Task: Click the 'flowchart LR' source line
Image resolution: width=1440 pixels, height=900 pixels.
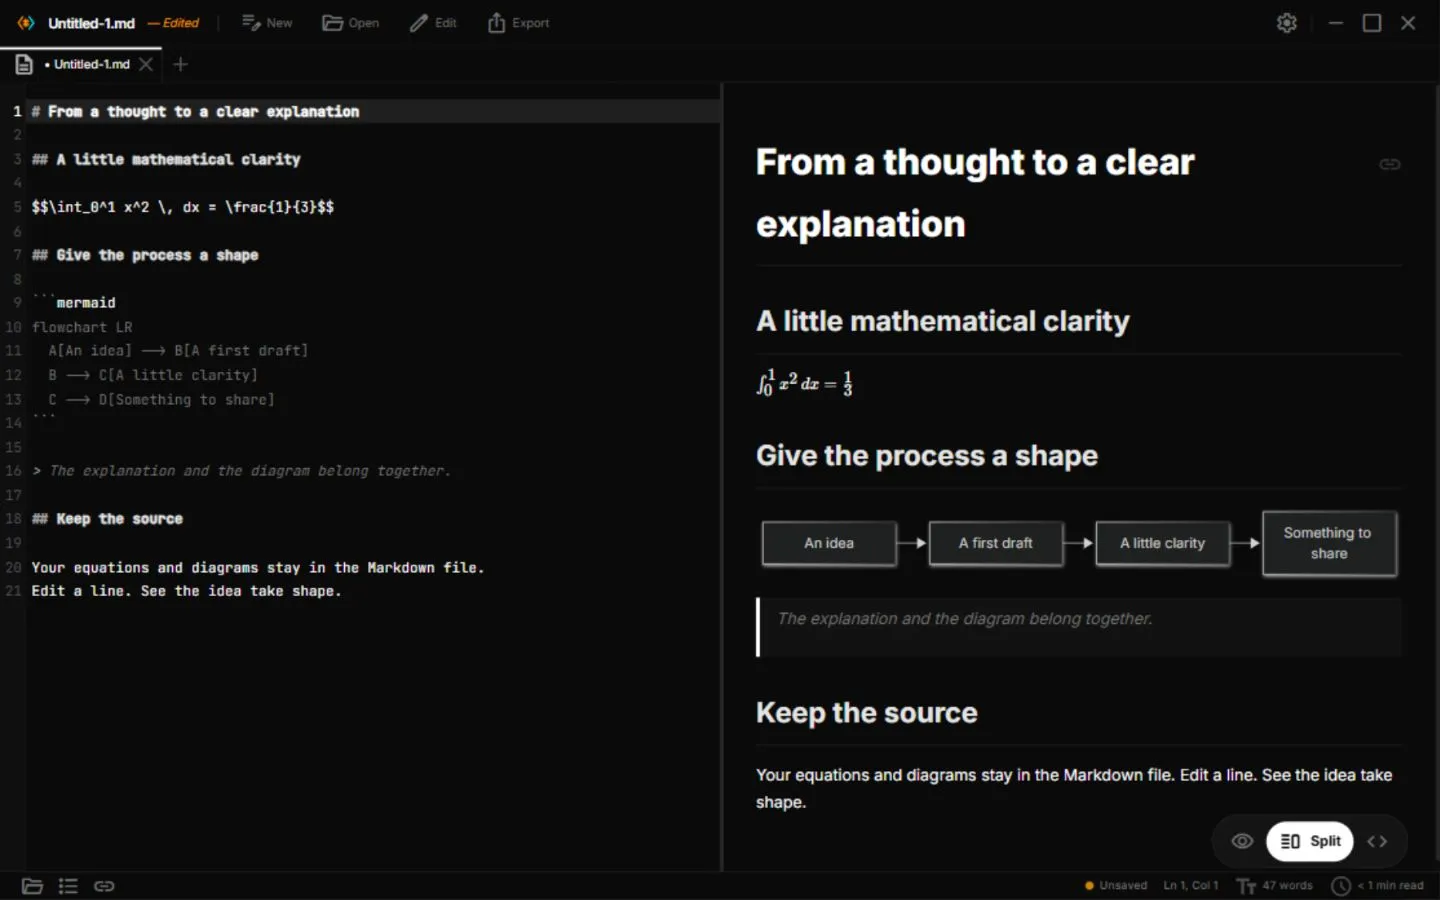Action: [82, 327]
